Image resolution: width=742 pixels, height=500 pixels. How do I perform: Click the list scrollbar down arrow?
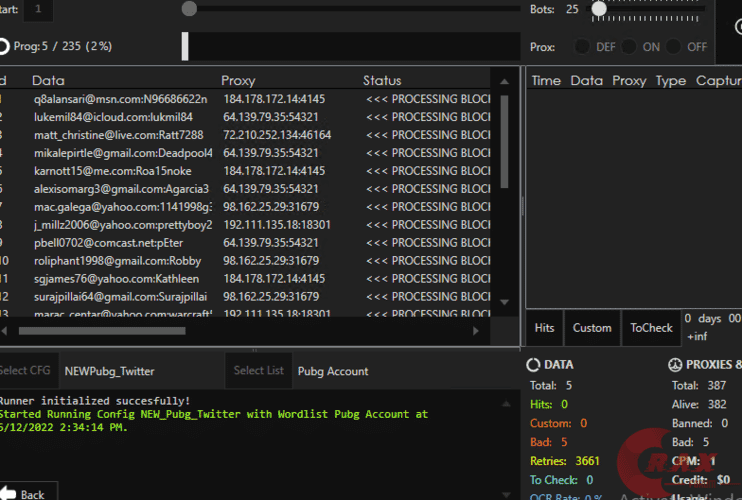[x=504, y=301]
